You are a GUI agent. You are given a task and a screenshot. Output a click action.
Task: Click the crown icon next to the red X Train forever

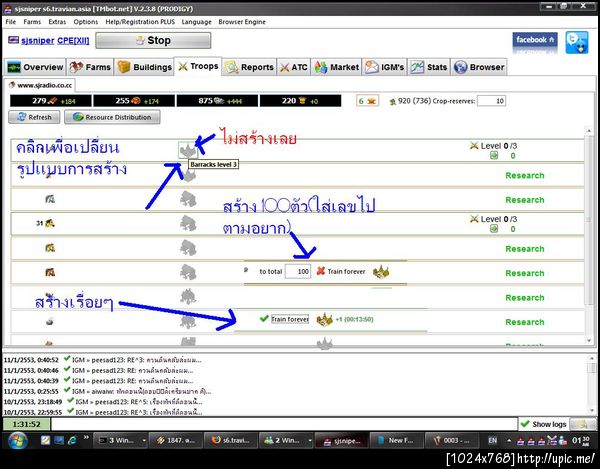381,272
